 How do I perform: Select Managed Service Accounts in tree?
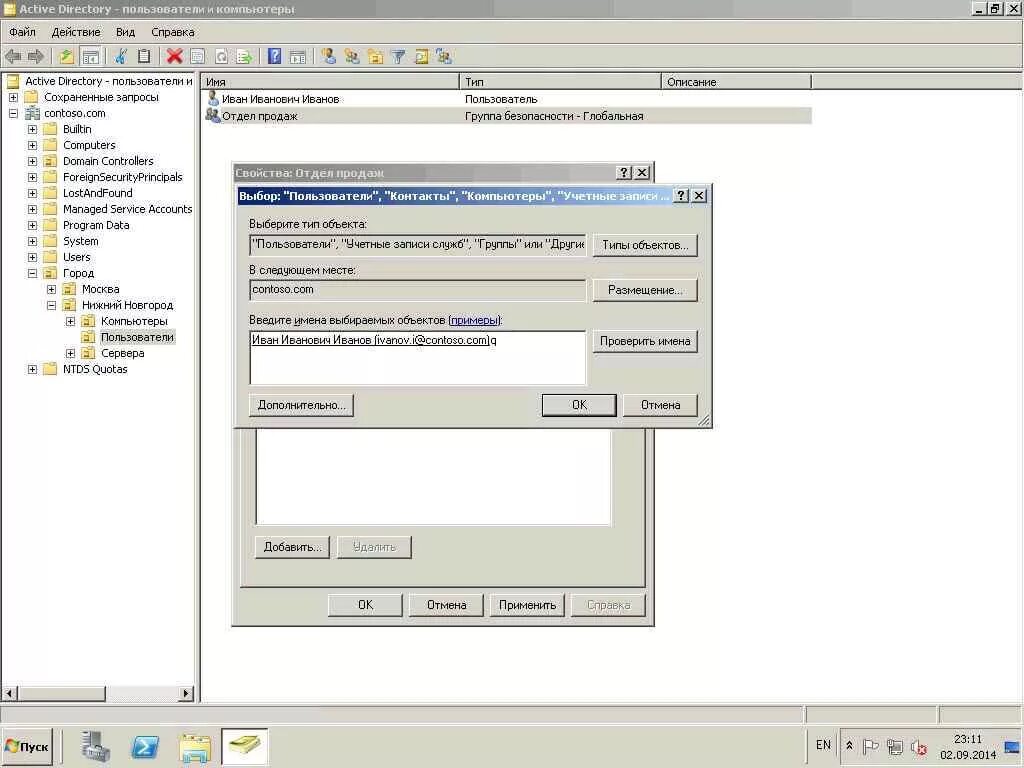point(127,209)
